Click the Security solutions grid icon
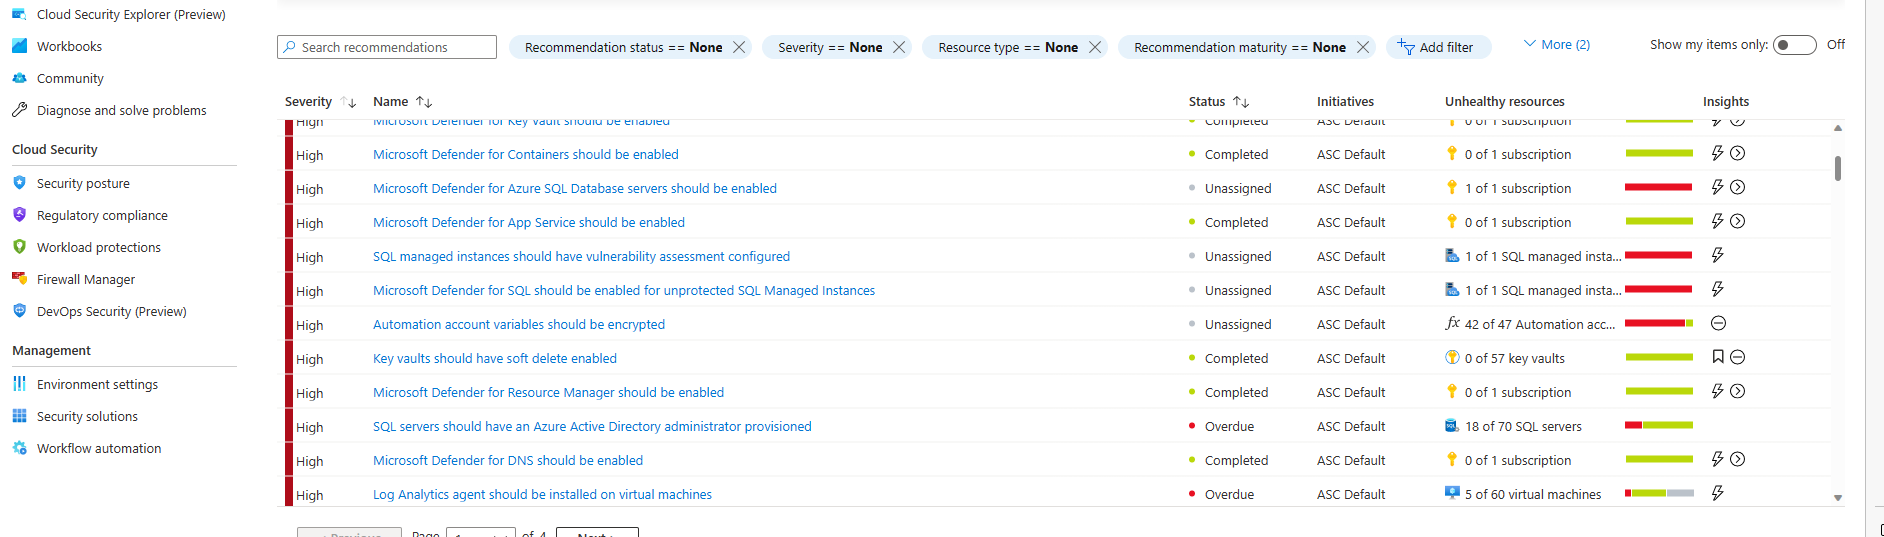This screenshot has height=537, width=1884. (x=19, y=416)
